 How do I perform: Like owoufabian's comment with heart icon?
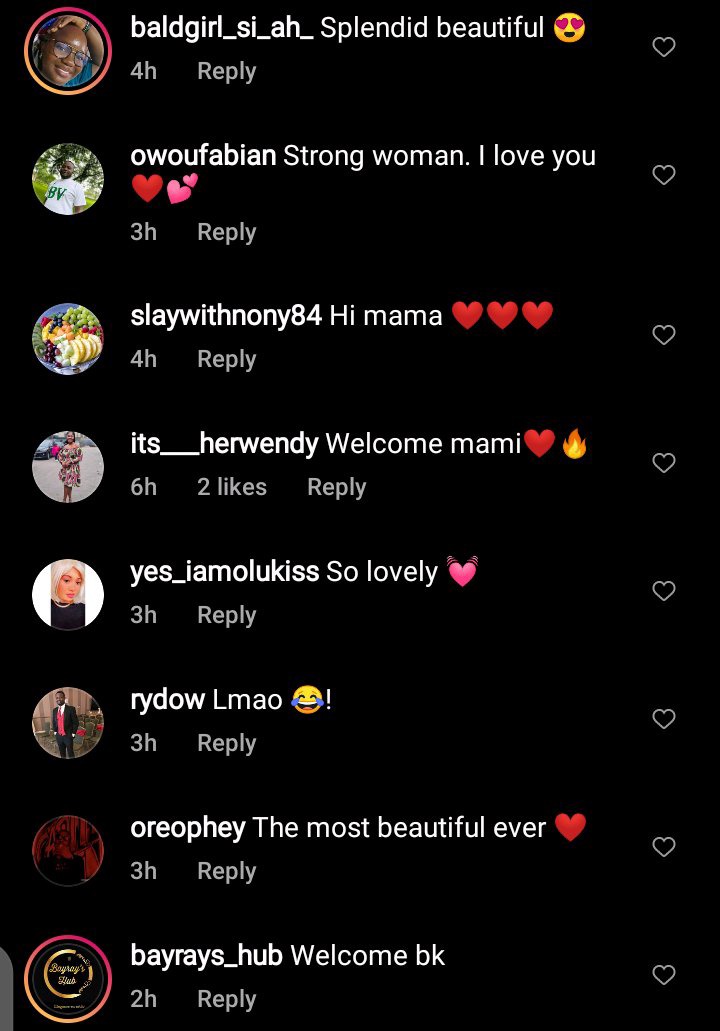(x=663, y=174)
